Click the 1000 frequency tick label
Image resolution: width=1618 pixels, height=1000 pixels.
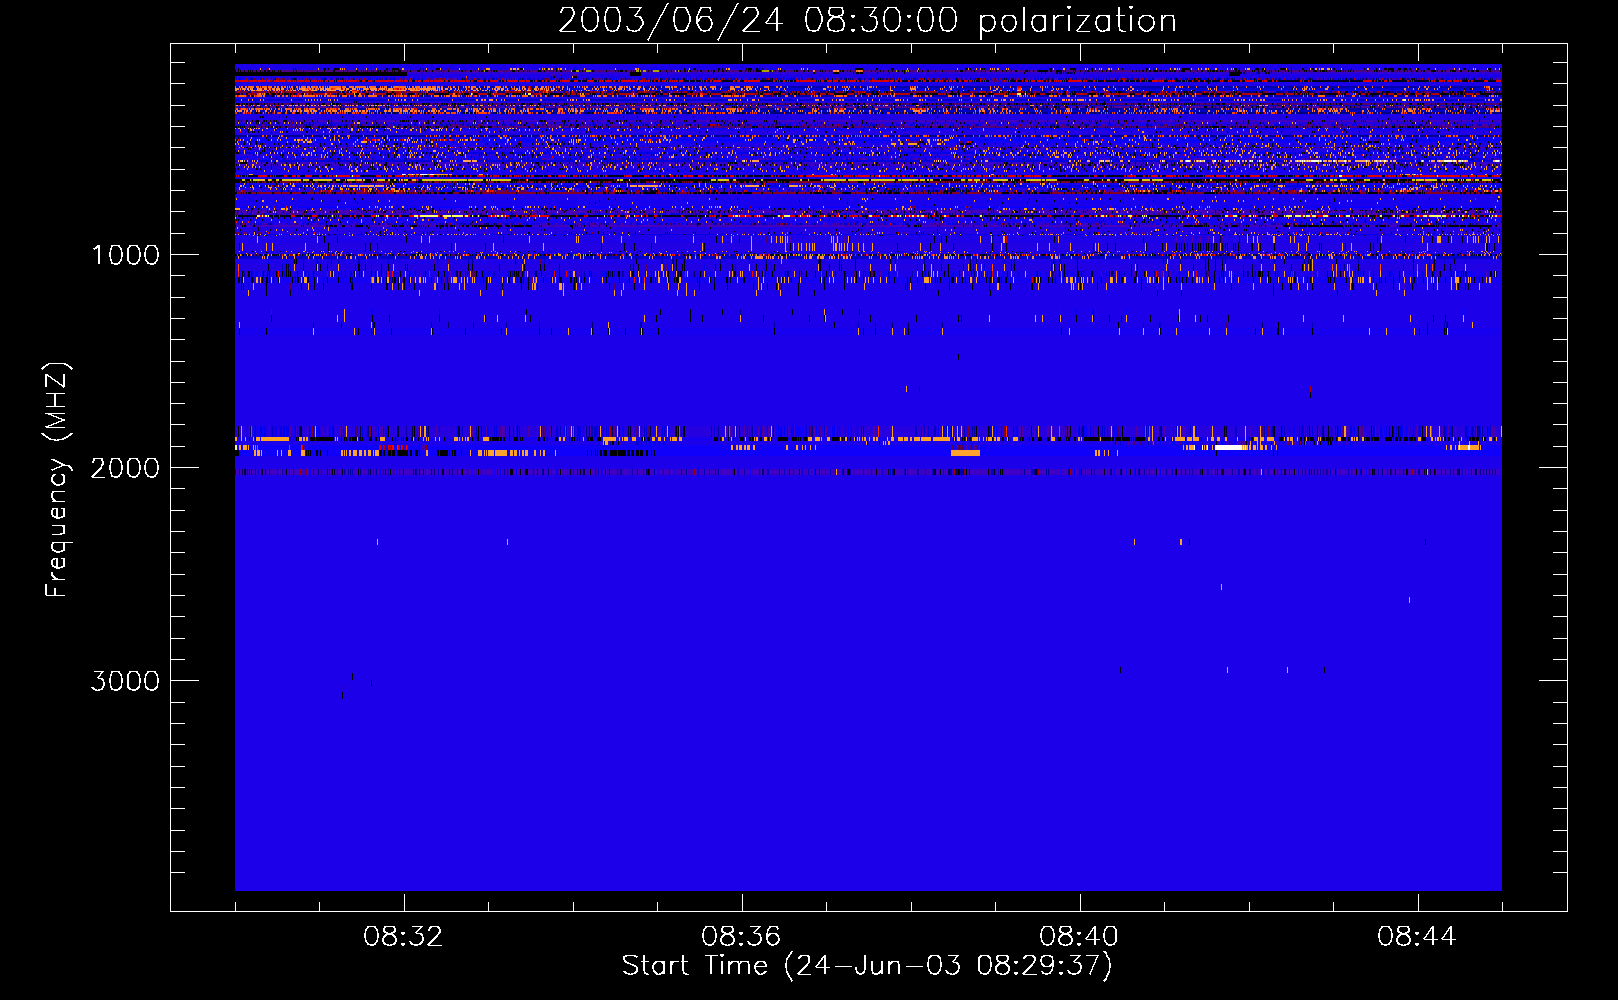tap(125, 255)
